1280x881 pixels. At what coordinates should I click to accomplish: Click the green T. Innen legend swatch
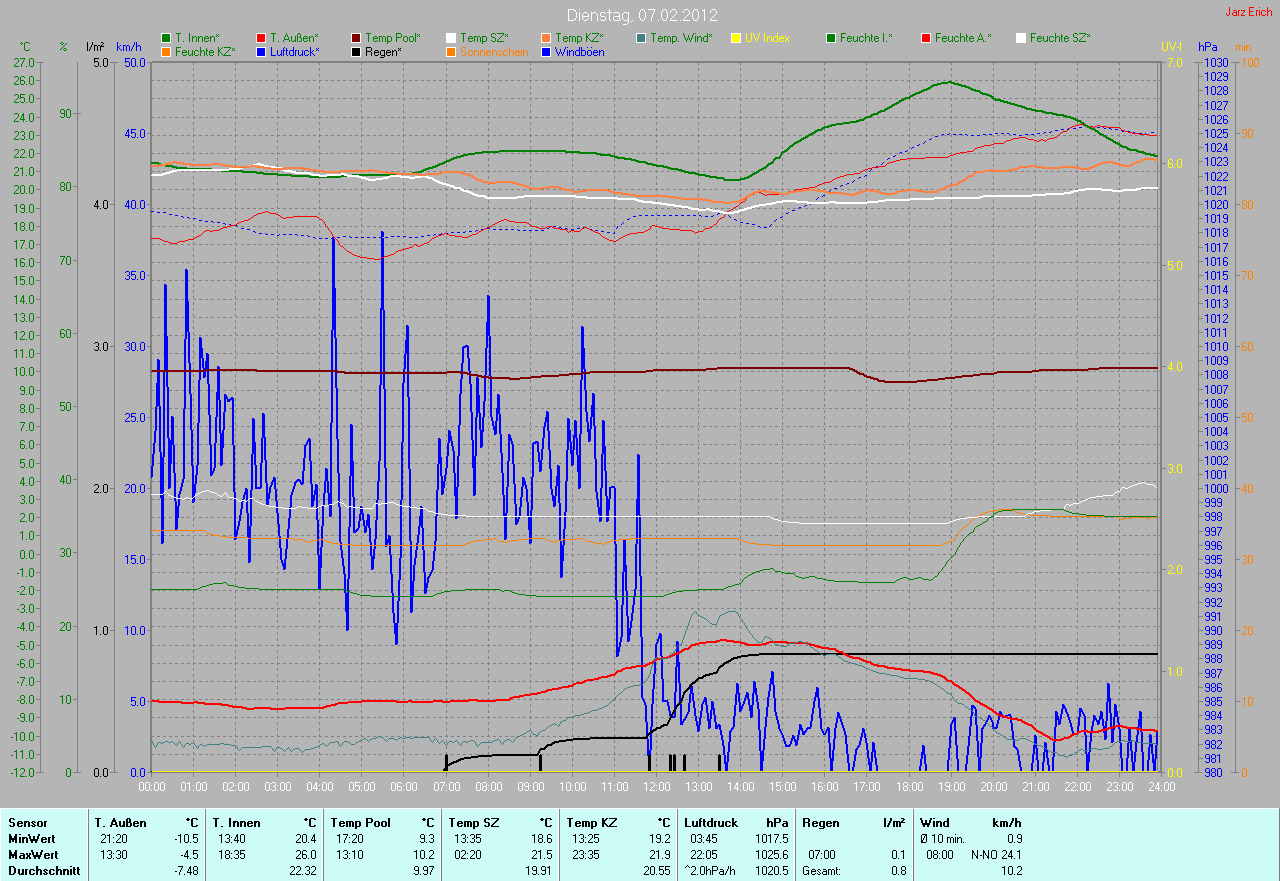tap(166, 38)
